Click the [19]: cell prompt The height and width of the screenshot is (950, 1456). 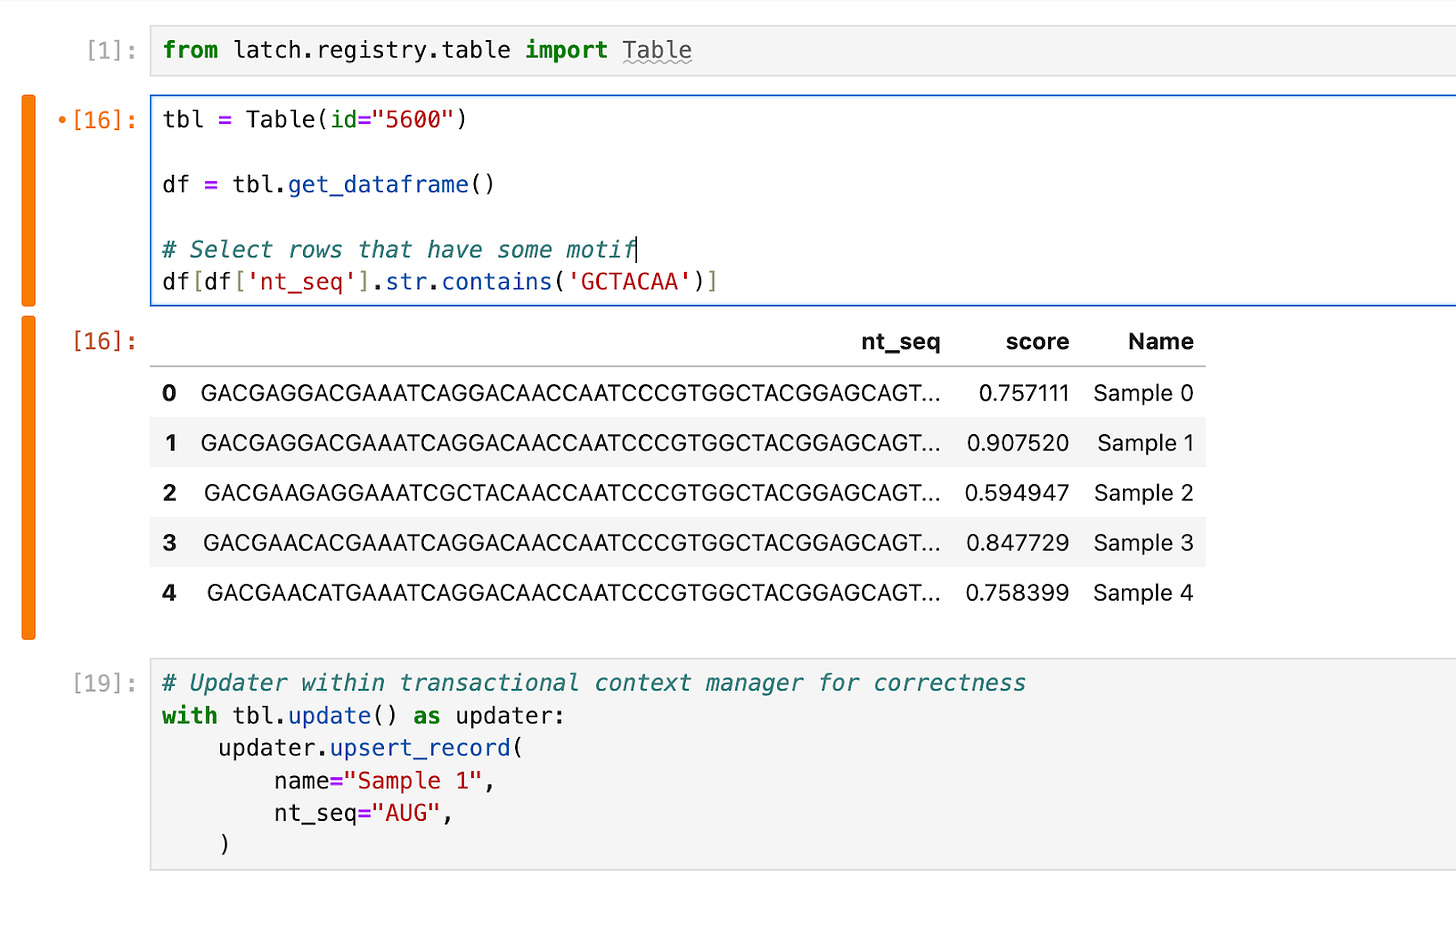coord(104,683)
